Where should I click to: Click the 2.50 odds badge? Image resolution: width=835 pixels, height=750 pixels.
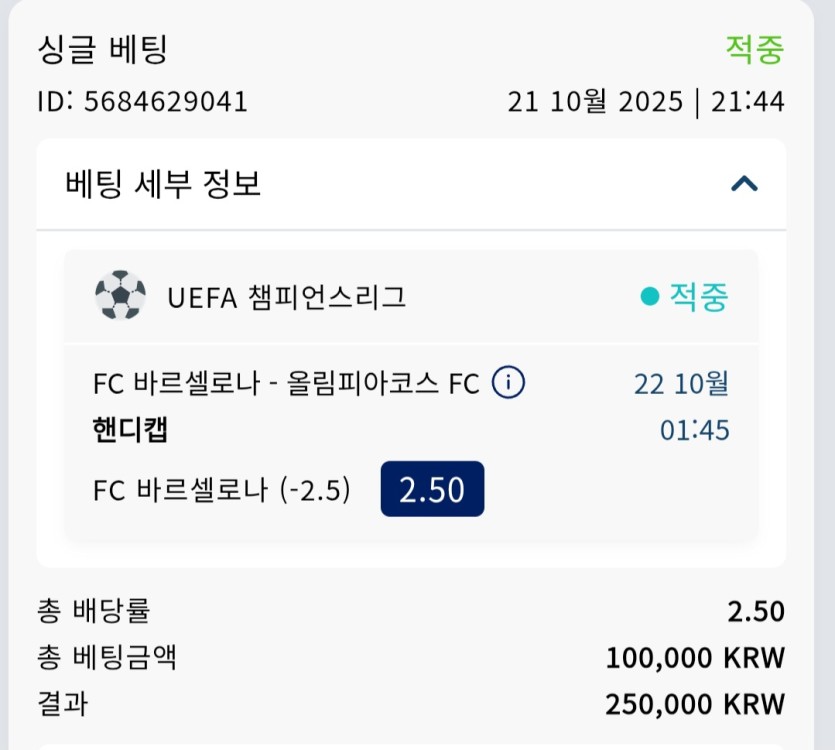click(432, 489)
